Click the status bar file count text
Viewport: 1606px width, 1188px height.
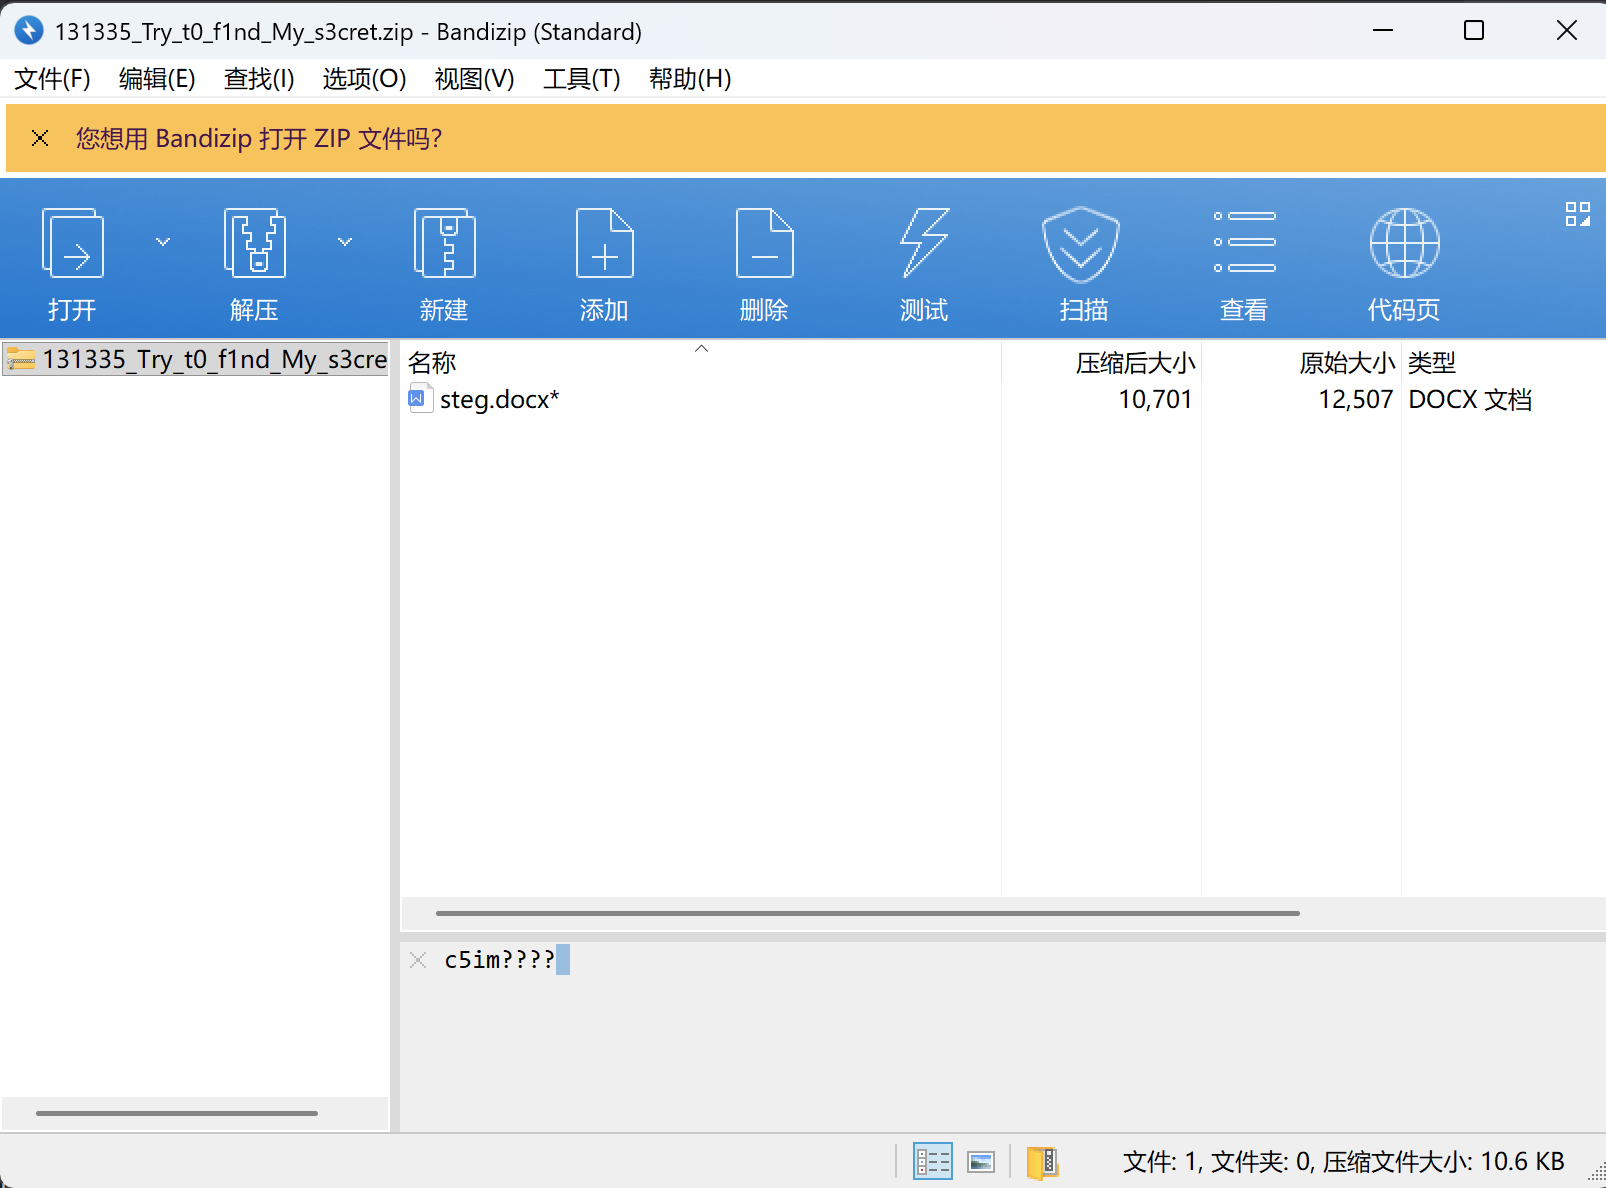(1343, 1162)
